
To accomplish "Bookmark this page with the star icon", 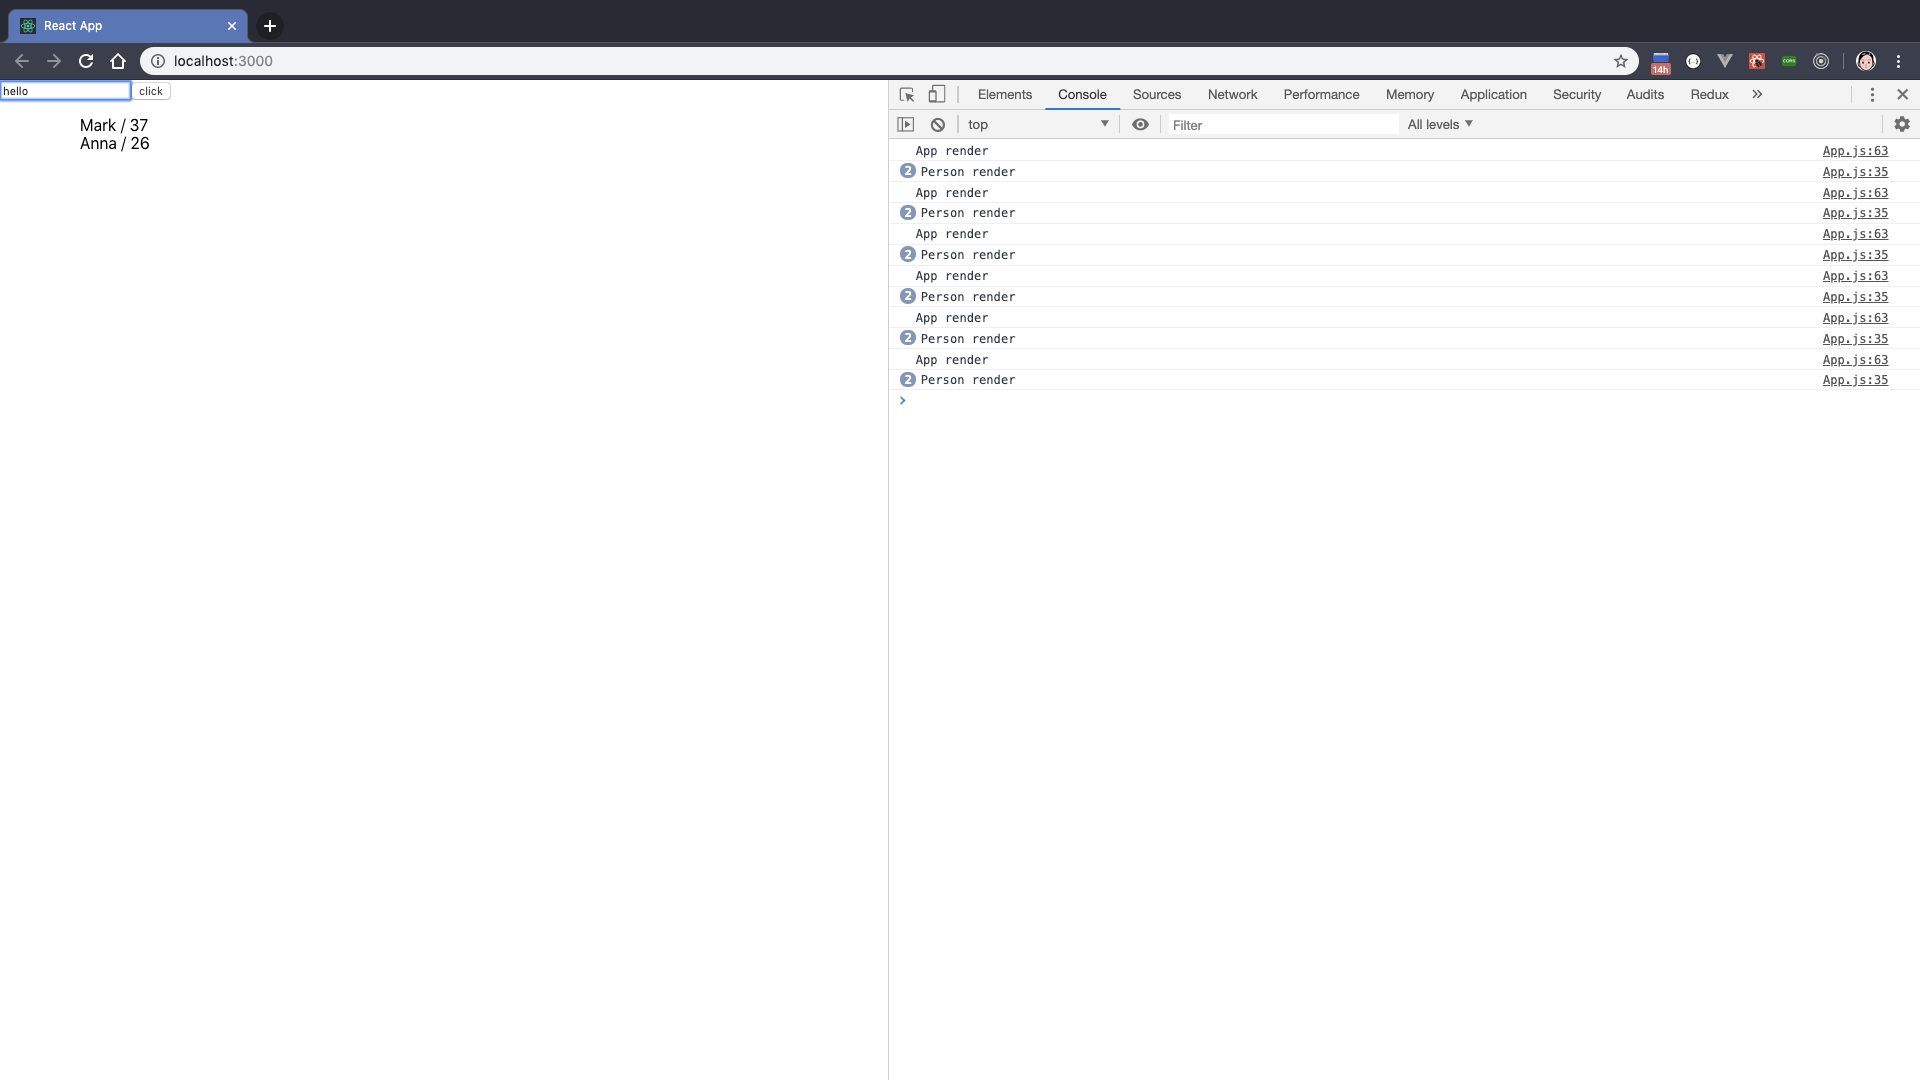I will [1621, 61].
